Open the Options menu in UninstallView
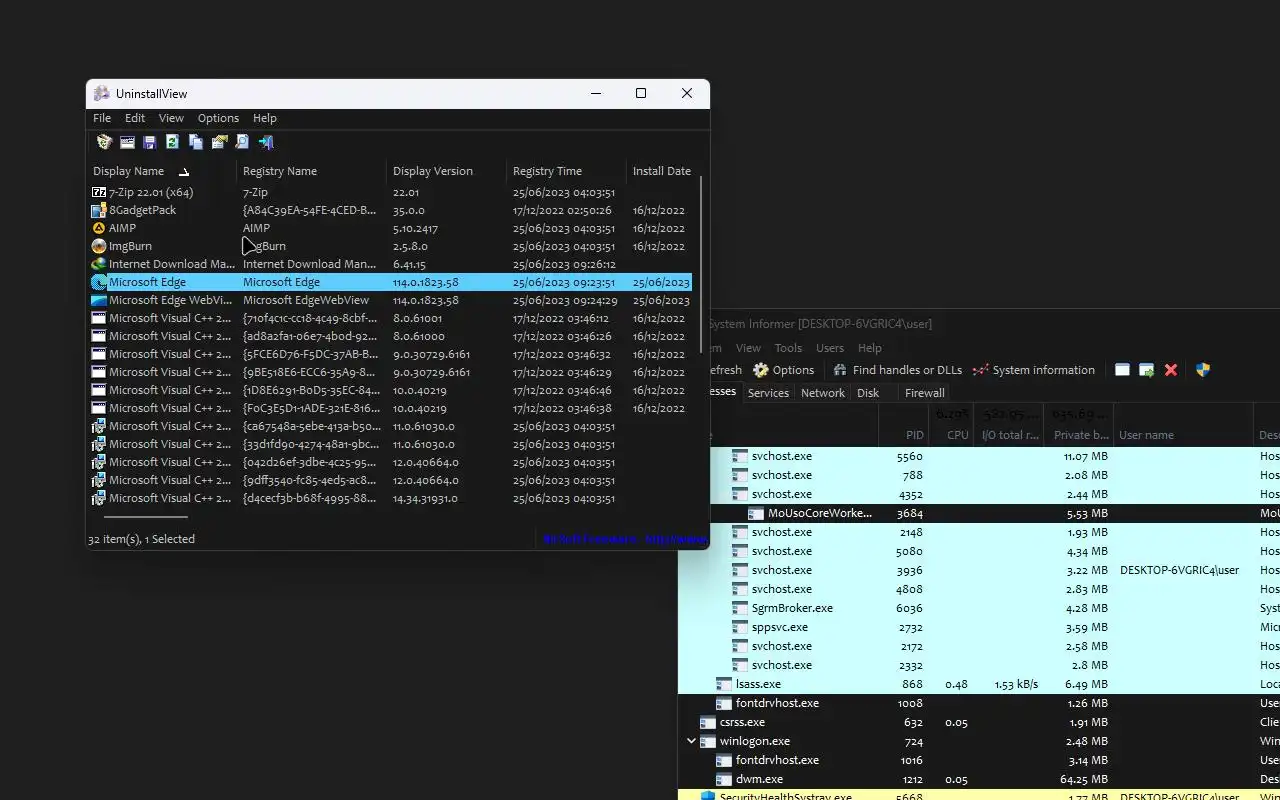The image size is (1280, 800). coord(218,118)
